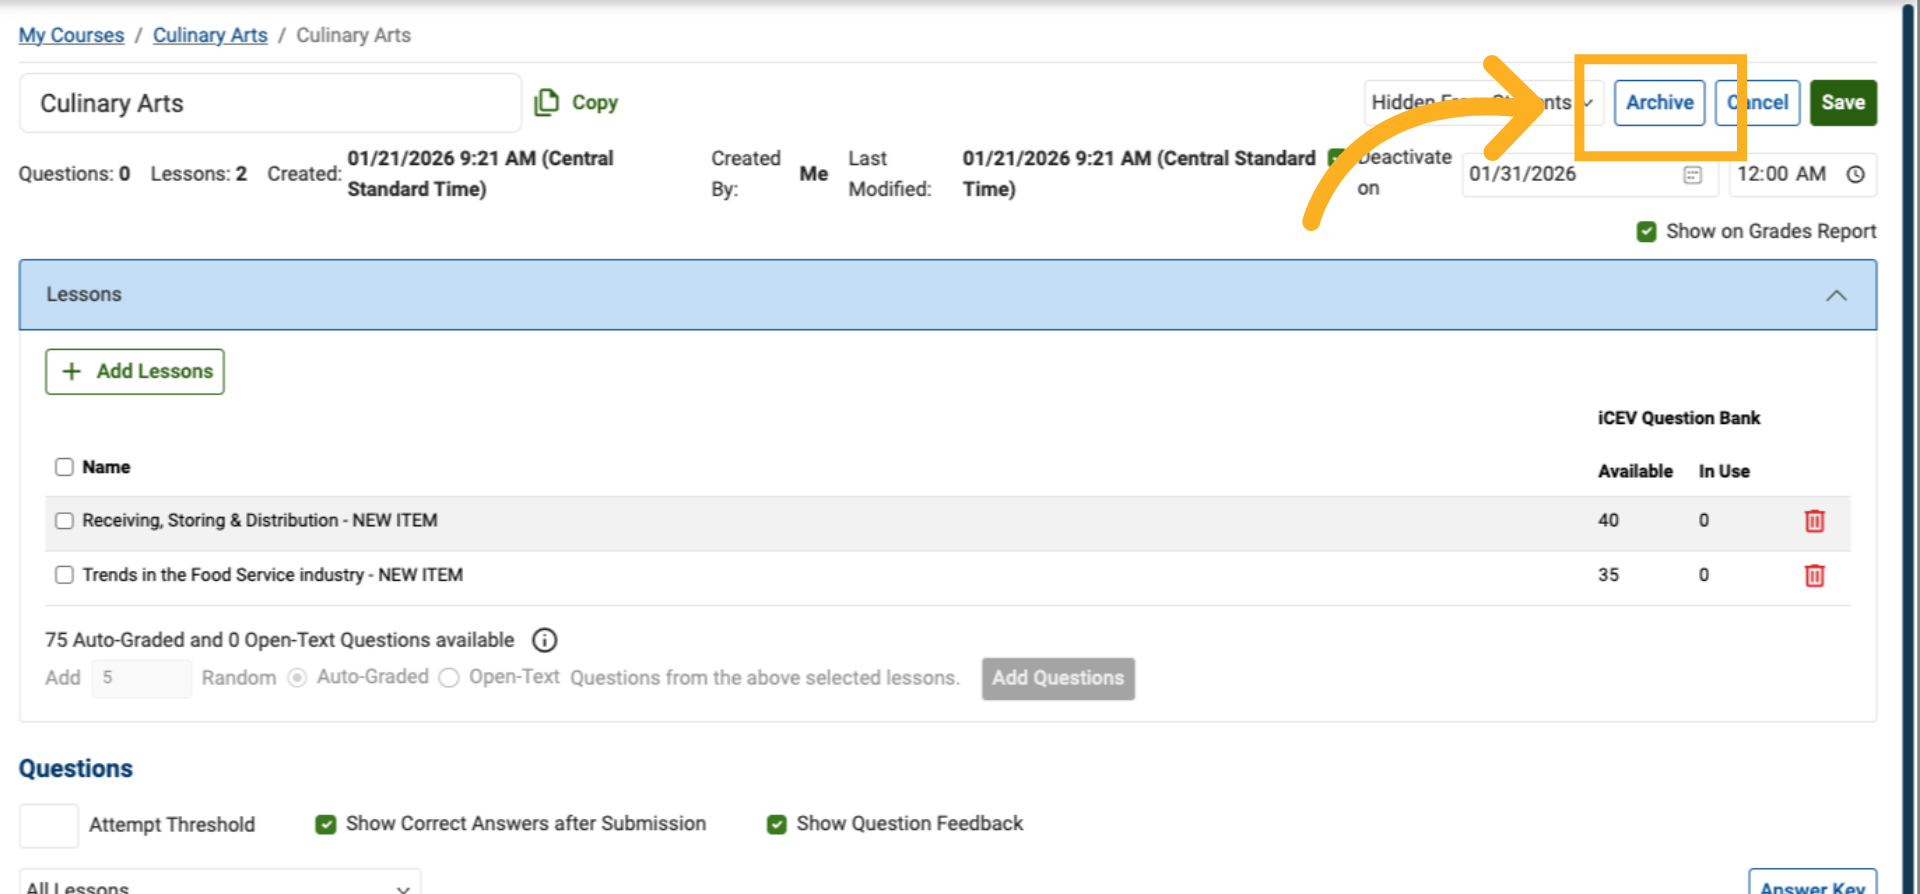Screen dimensions: 1920x894
Task: Uncheck Show on Grades Report
Action: coord(1646,232)
